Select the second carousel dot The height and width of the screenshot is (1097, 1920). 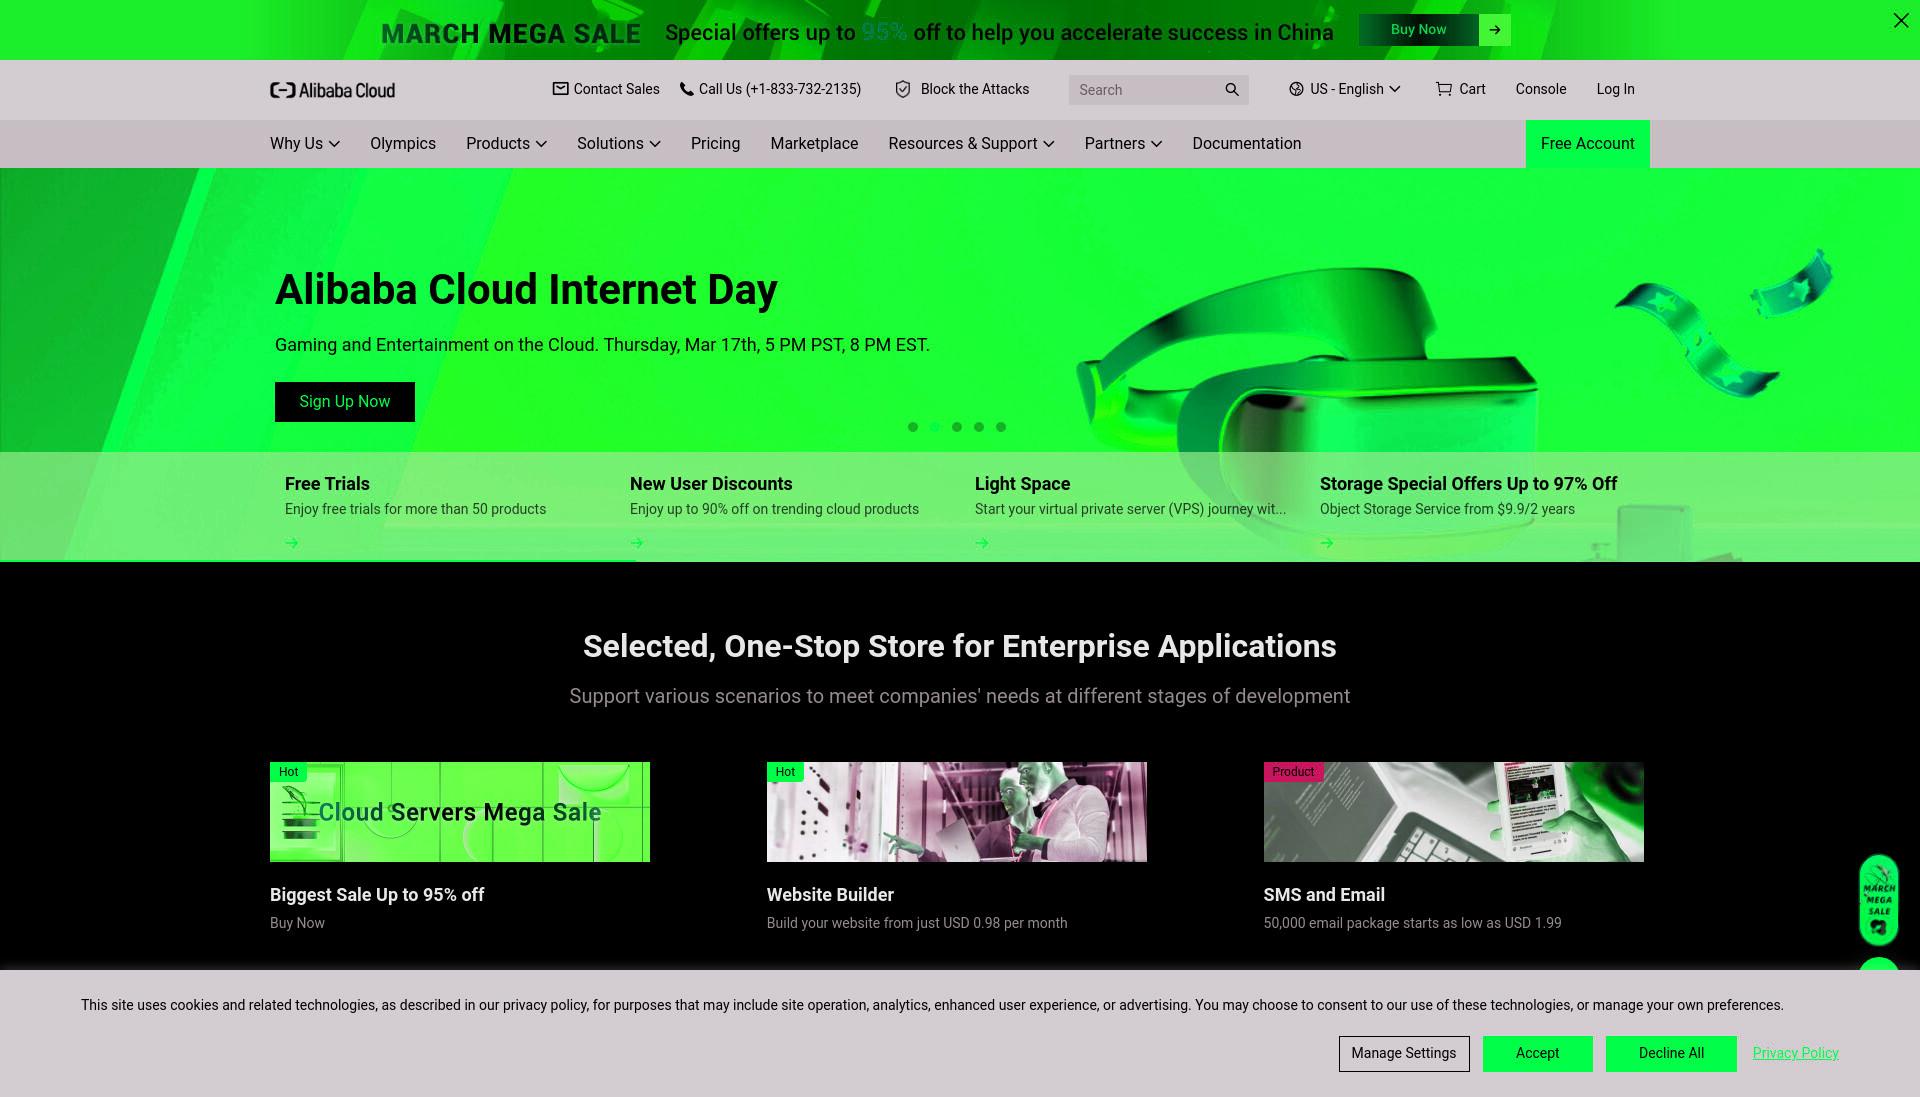click(934, 427)
